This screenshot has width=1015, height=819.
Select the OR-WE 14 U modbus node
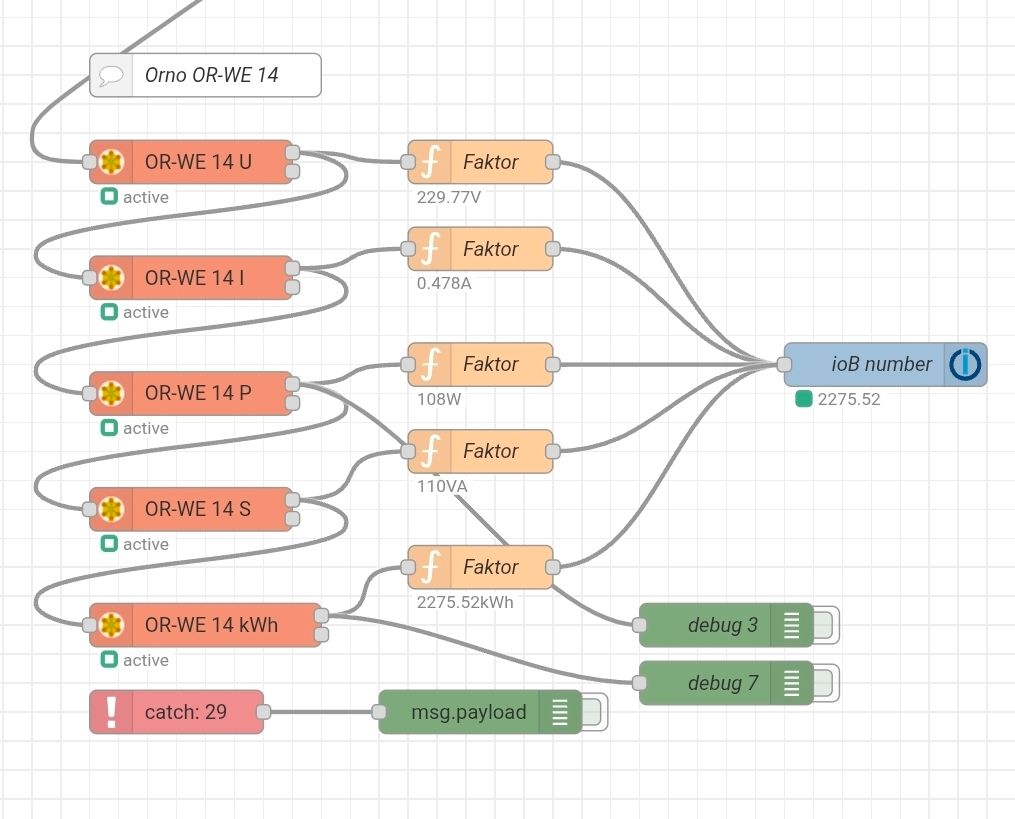click(x=191, y=162)
